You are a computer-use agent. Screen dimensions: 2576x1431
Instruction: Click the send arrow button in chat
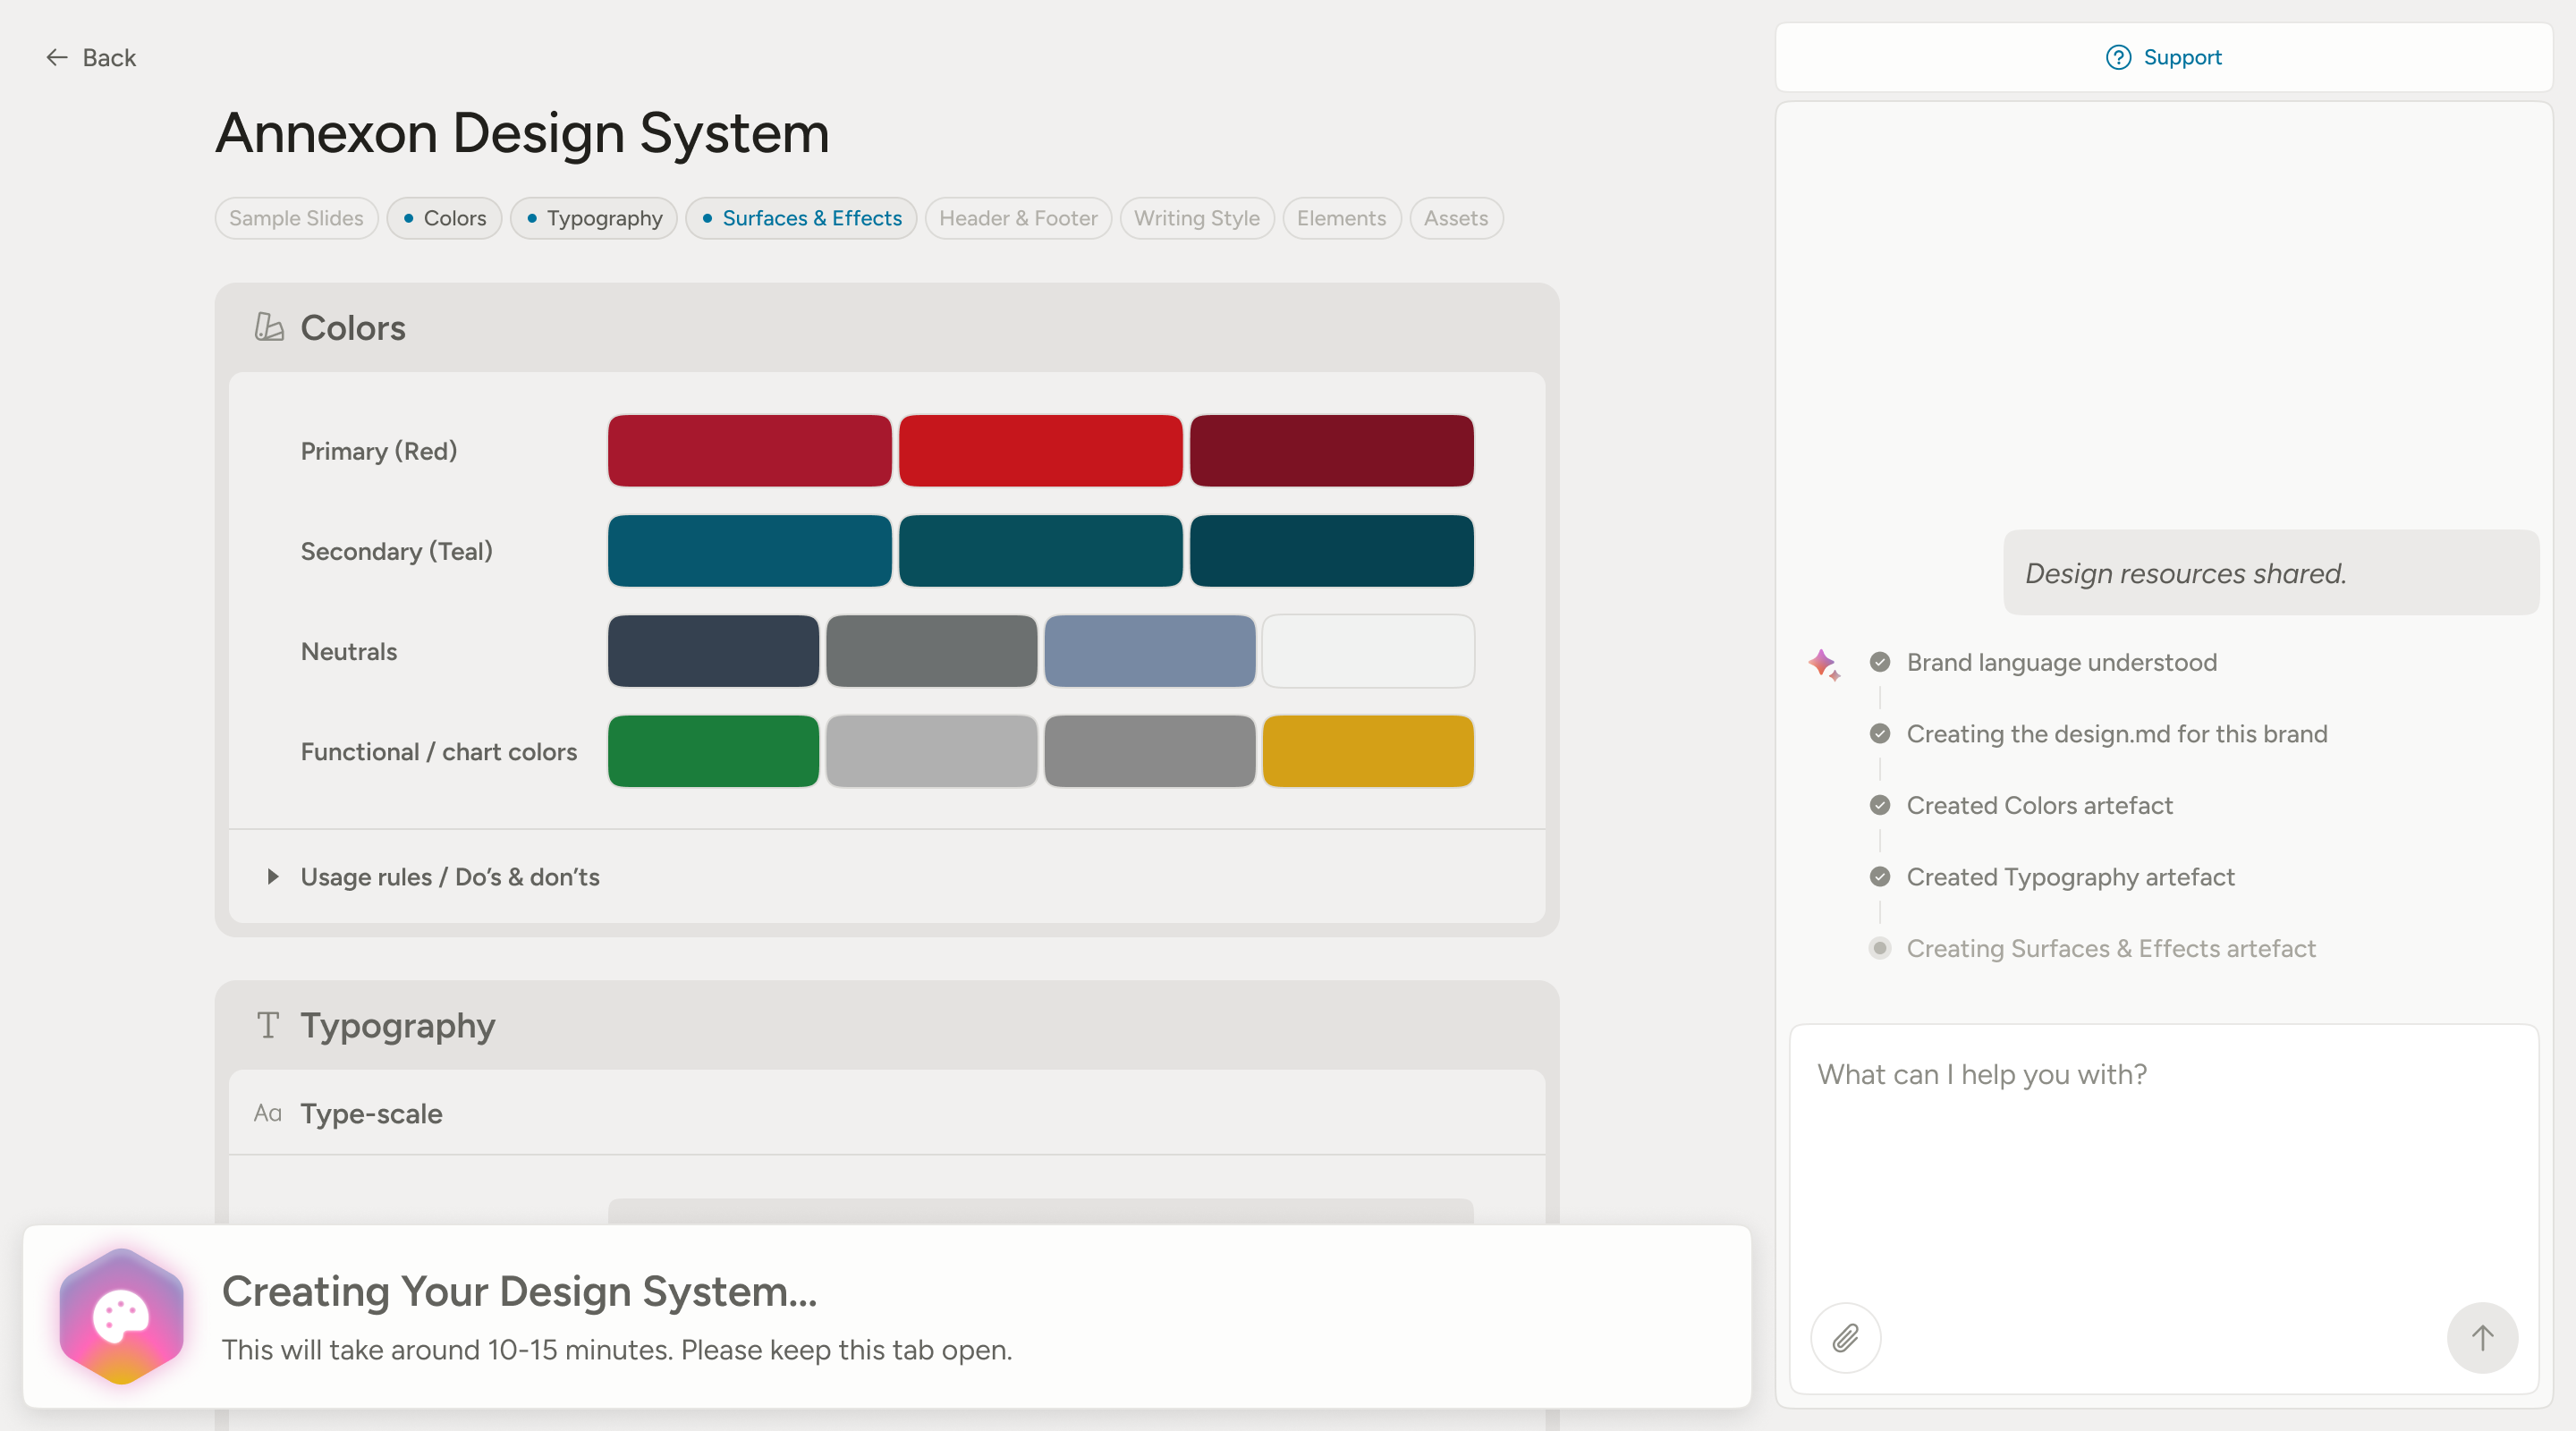coord(2482,1337)
